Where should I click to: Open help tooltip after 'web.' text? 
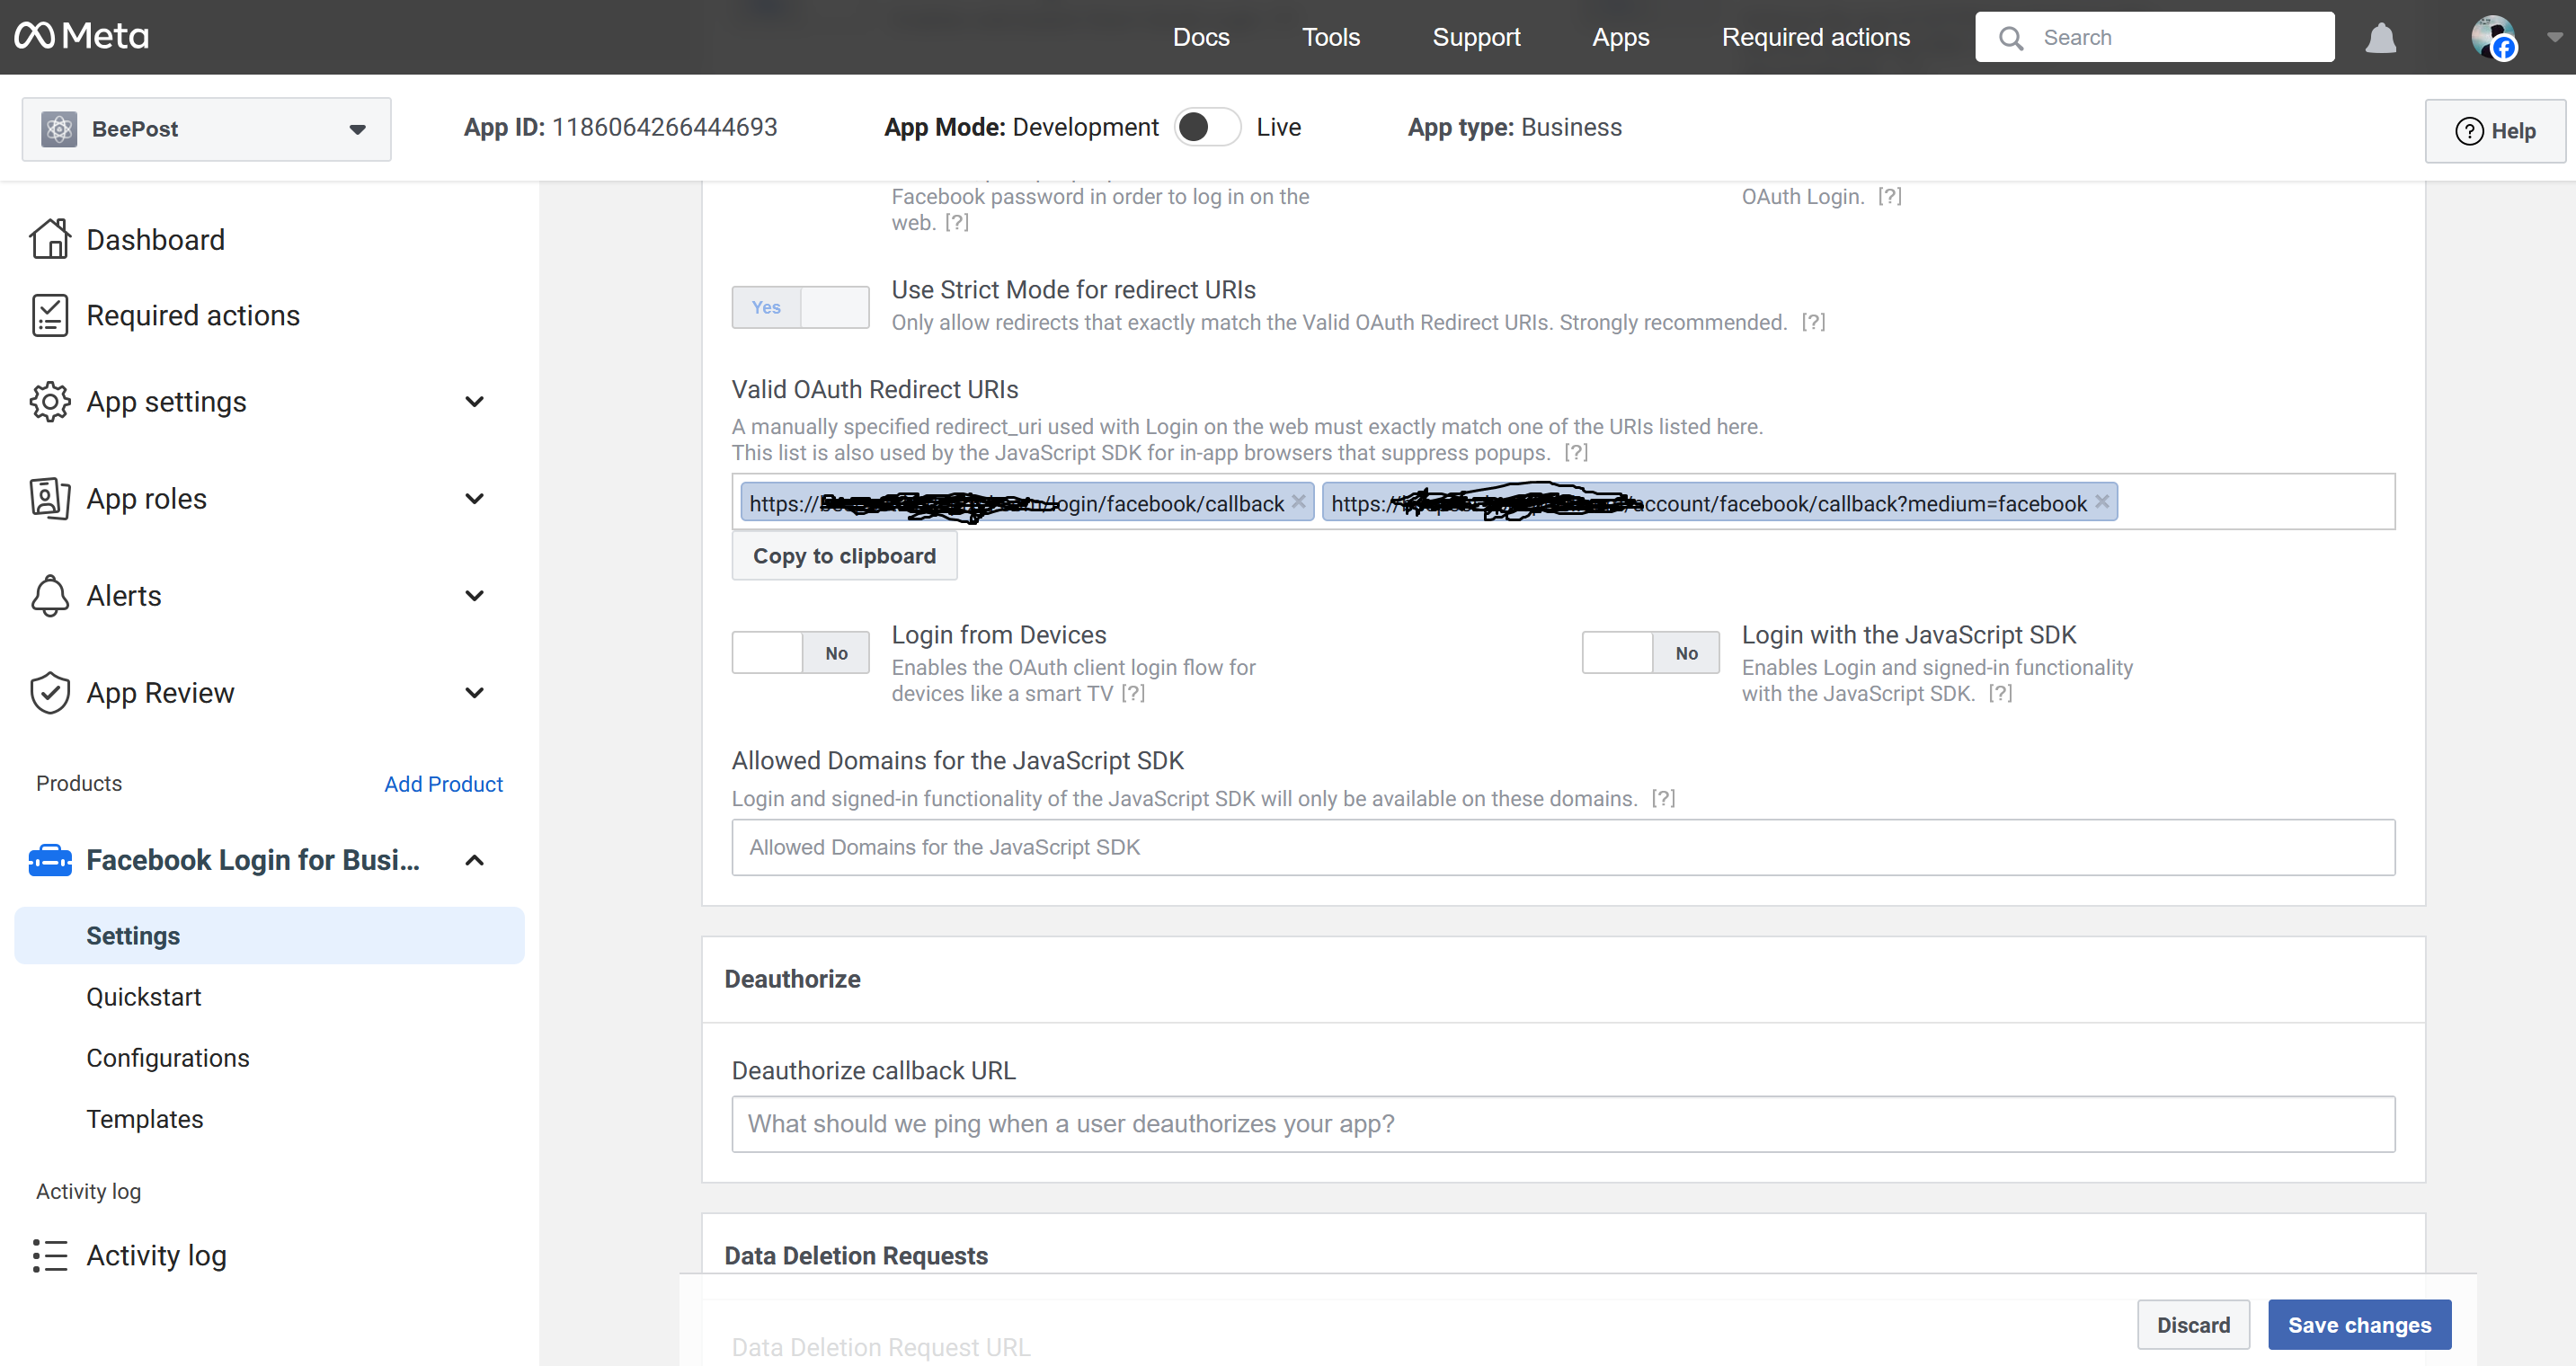957,222
